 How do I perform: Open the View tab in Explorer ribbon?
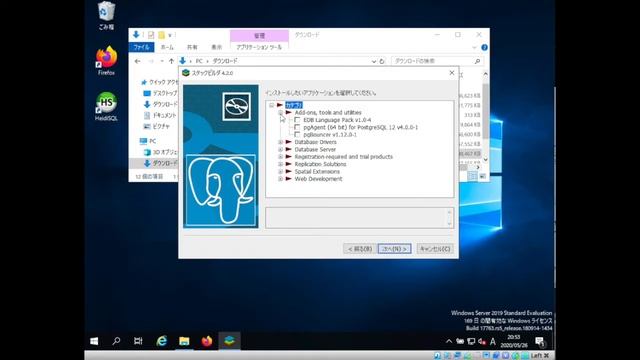pyautogui.click(x=216, y=47)
